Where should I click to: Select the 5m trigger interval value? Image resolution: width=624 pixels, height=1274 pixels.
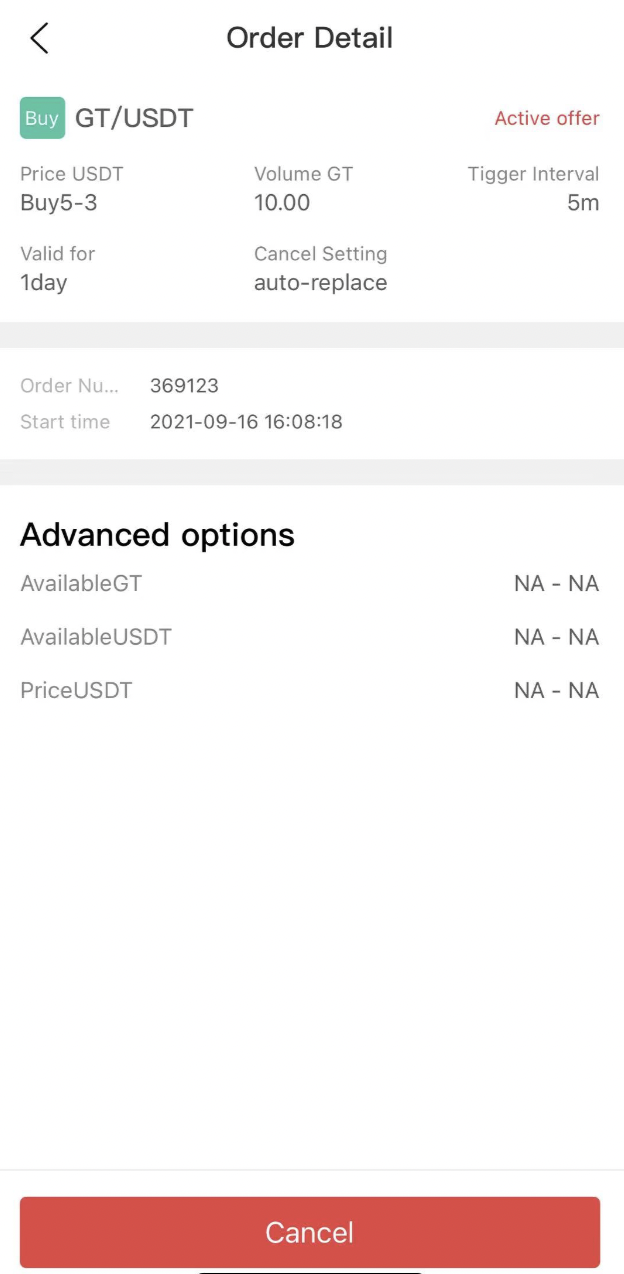tap(583, 203)
